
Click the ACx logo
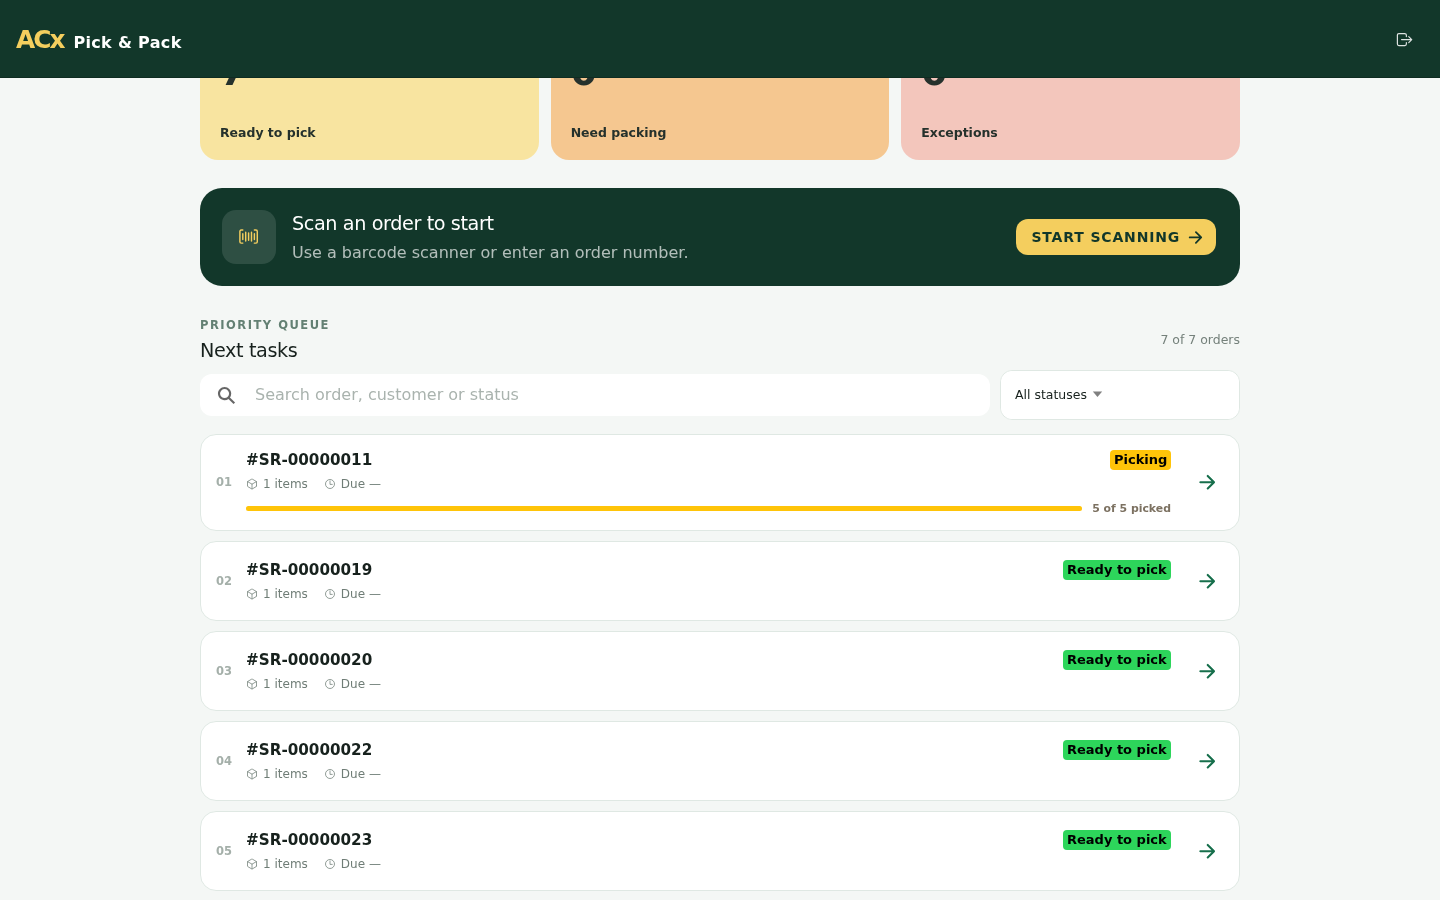click(x=41, y=40)
